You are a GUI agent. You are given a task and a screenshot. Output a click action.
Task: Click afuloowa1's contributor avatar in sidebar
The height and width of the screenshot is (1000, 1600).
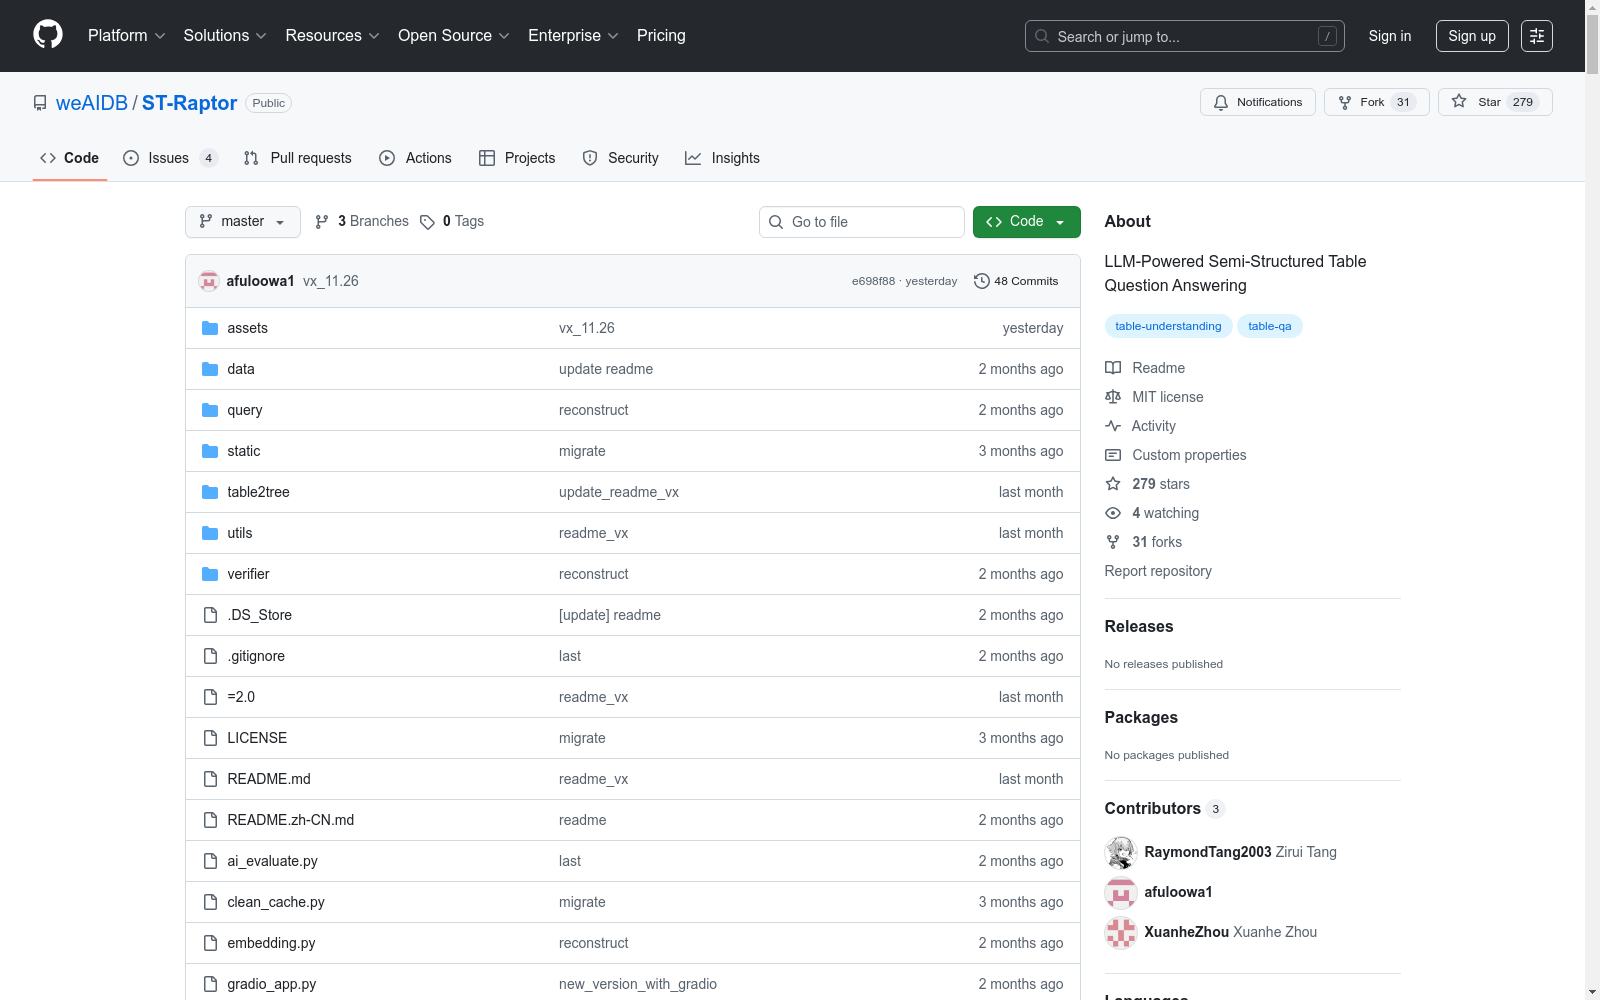(x=1121, y=892)
